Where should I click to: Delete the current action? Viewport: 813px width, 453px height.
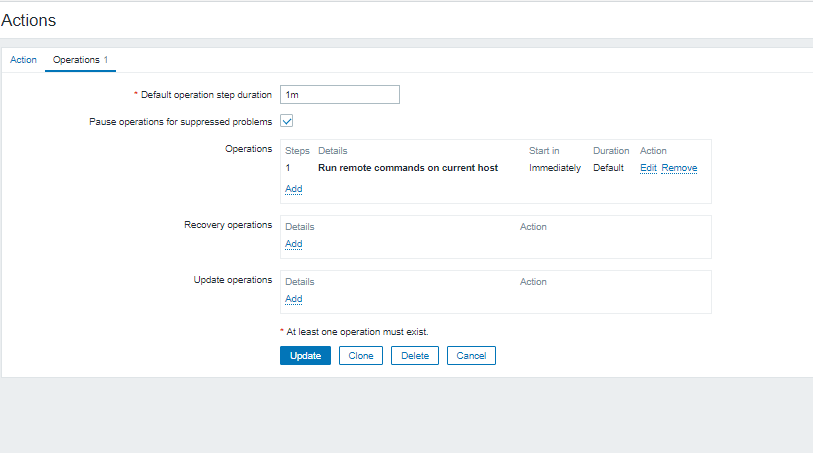click(414, 355)
